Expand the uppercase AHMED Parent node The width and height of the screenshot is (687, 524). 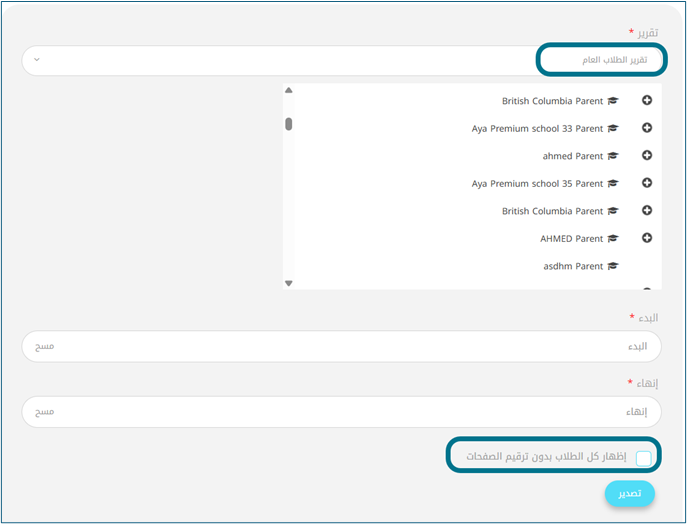point(646,238)
